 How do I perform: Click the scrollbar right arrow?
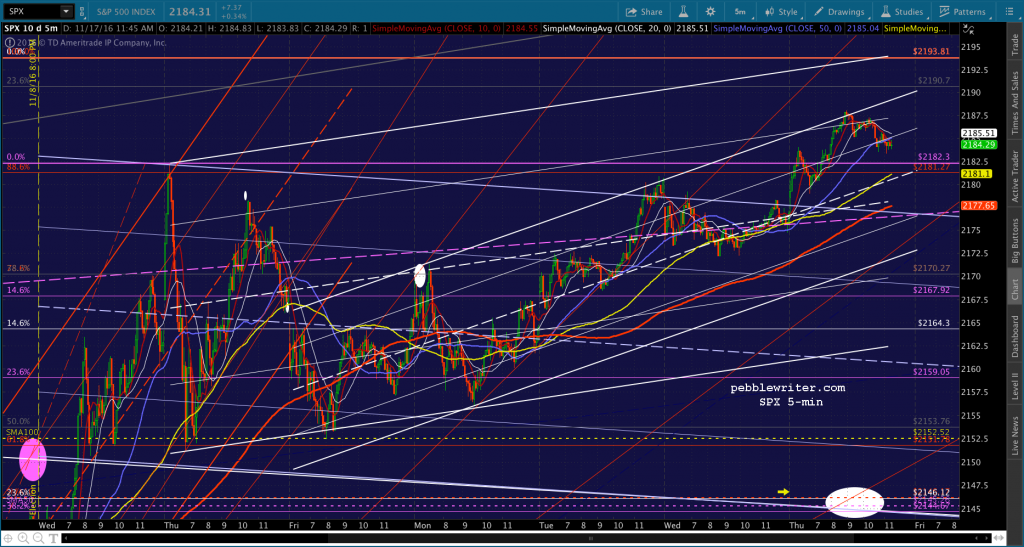[x=987, y=538]
